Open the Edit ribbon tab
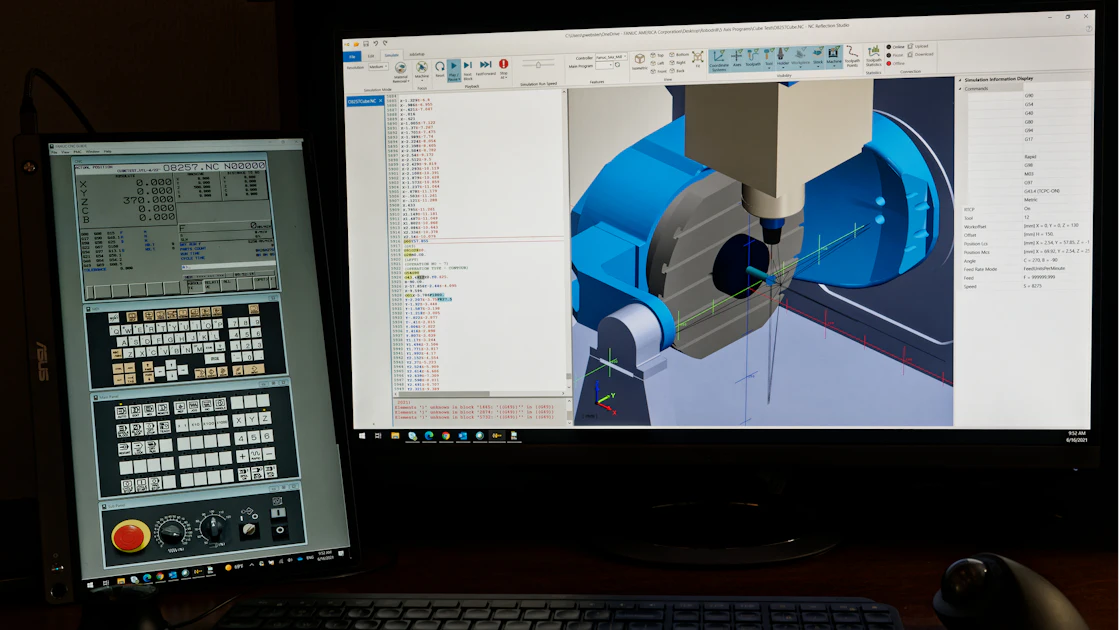Screen dimensions: 1120x630 pyautogui.click(x=371, y=56)
